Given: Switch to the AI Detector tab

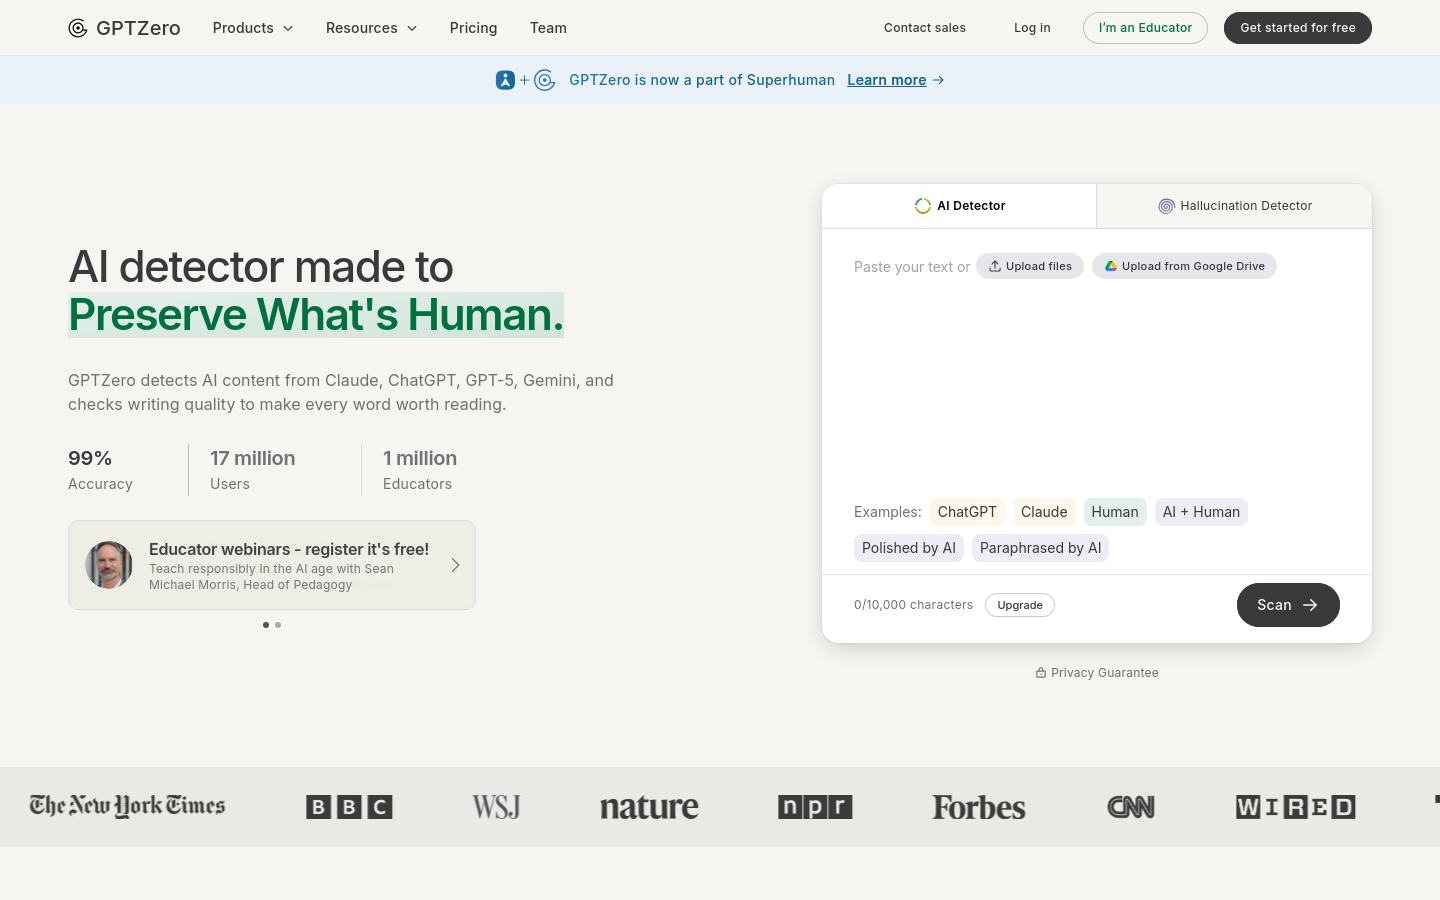Looking at the screenshot, I should click(959, 206).
